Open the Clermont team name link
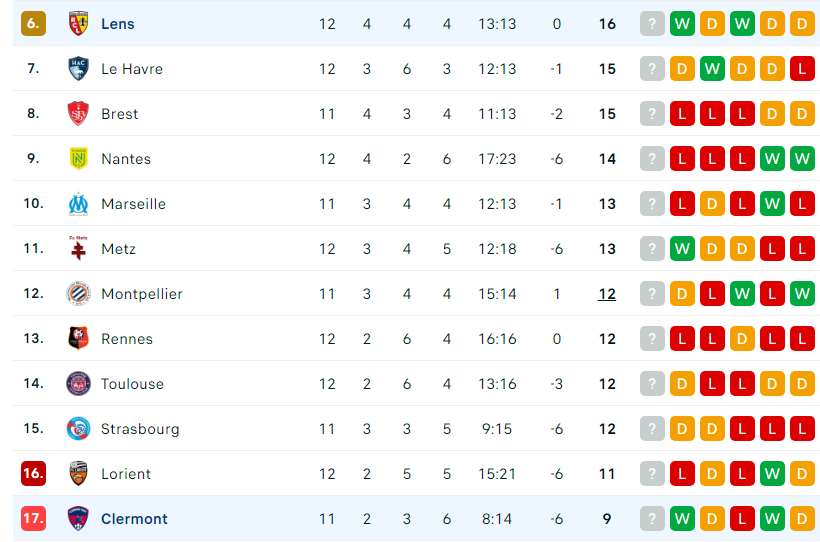The height and width of the screenshot is (542, 820). [134, 519]
